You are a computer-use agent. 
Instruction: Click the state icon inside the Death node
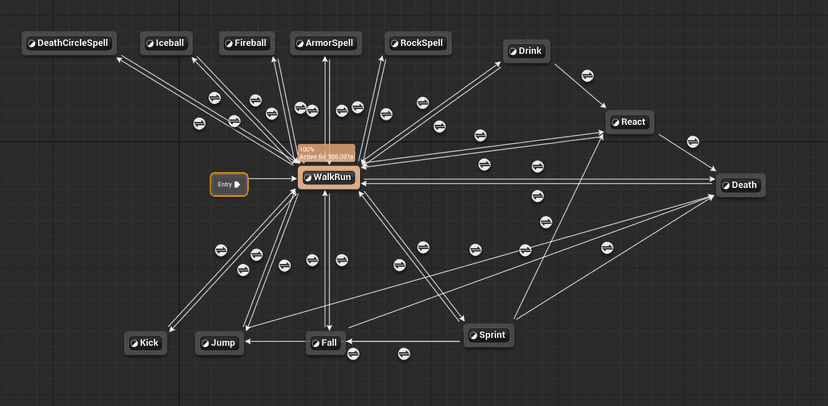coord(726,185)
